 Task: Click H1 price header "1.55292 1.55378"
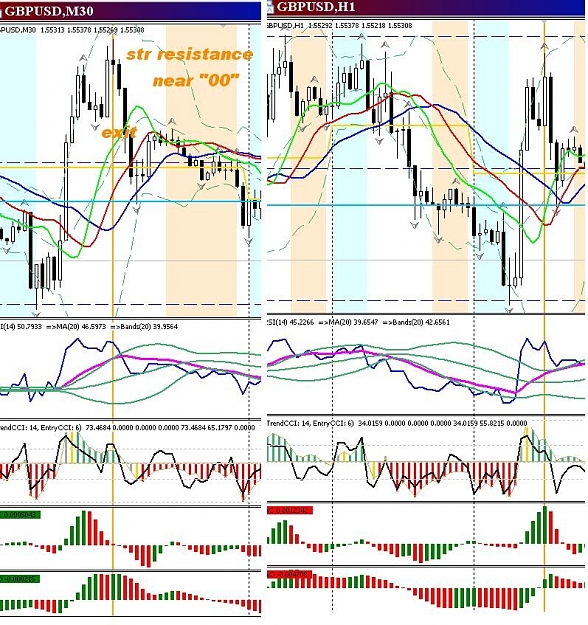[x=333, y=26]
